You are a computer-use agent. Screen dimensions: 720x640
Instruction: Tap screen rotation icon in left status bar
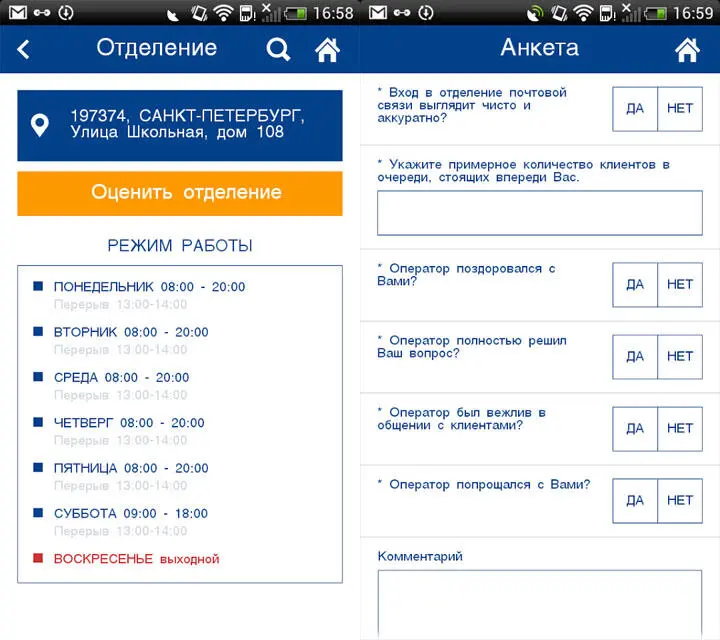[199, 13]
